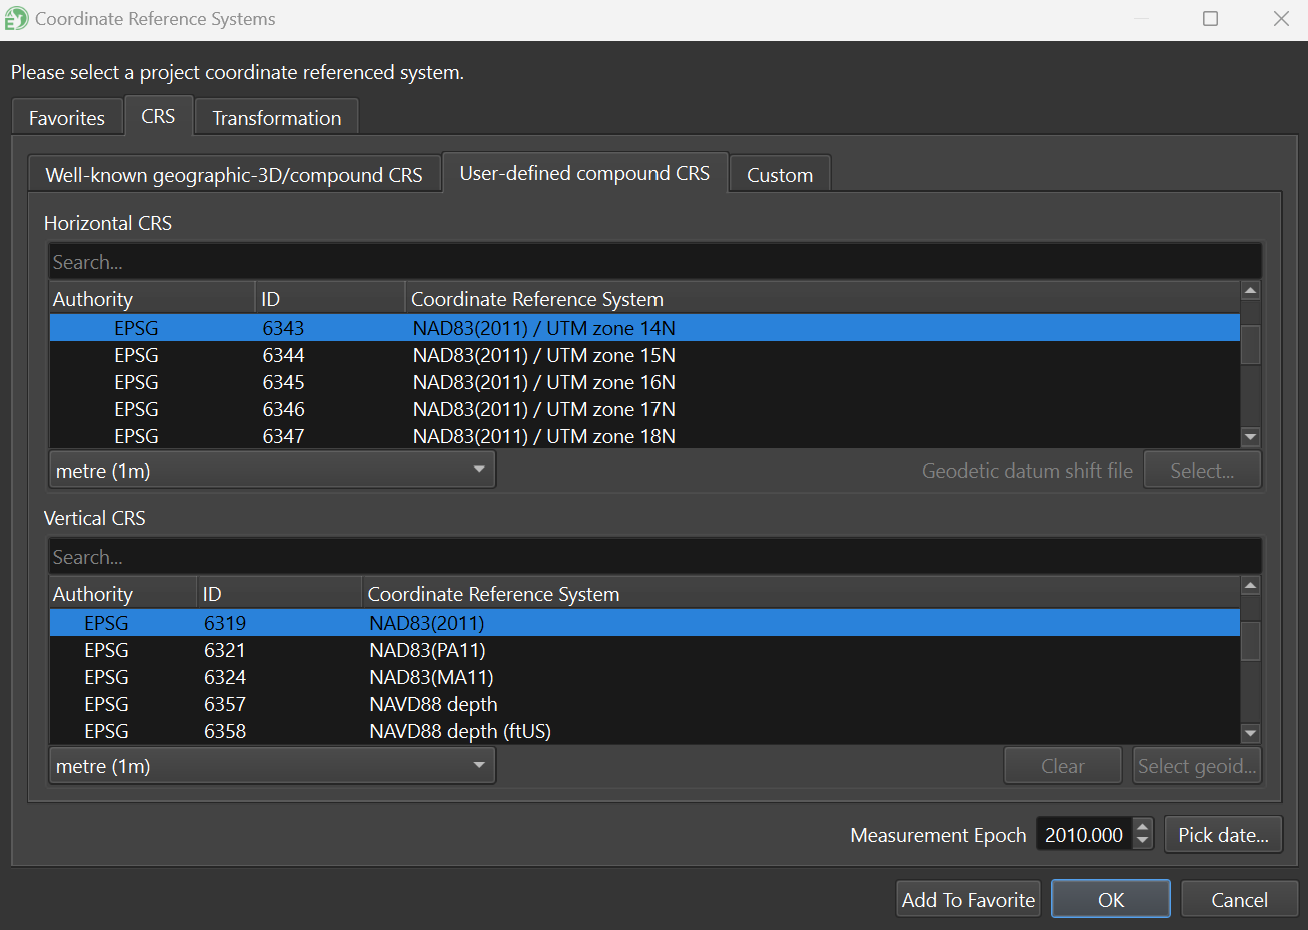Select NAVD88 depth vertical CRS
This screenshot has height=930, width=1308.
[433, 704]
